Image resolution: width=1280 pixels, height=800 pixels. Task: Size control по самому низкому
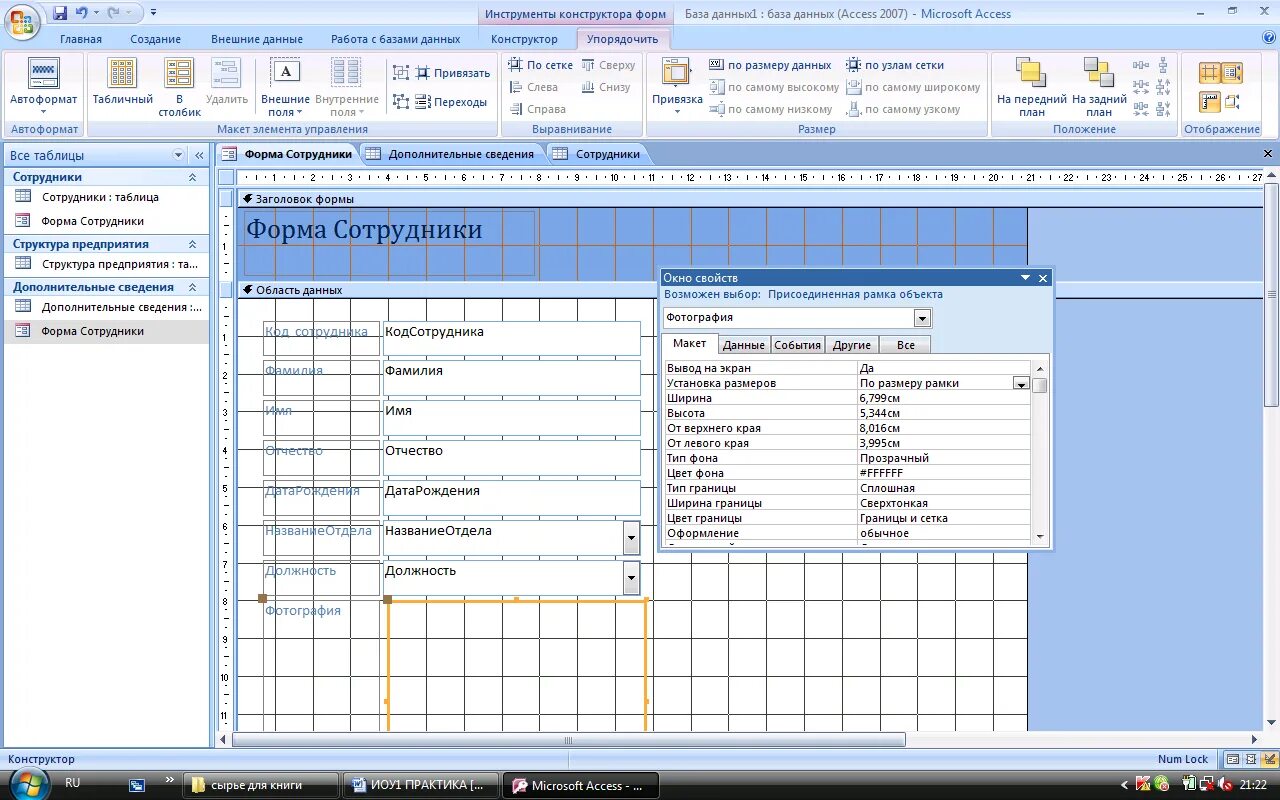coord(770,109)
